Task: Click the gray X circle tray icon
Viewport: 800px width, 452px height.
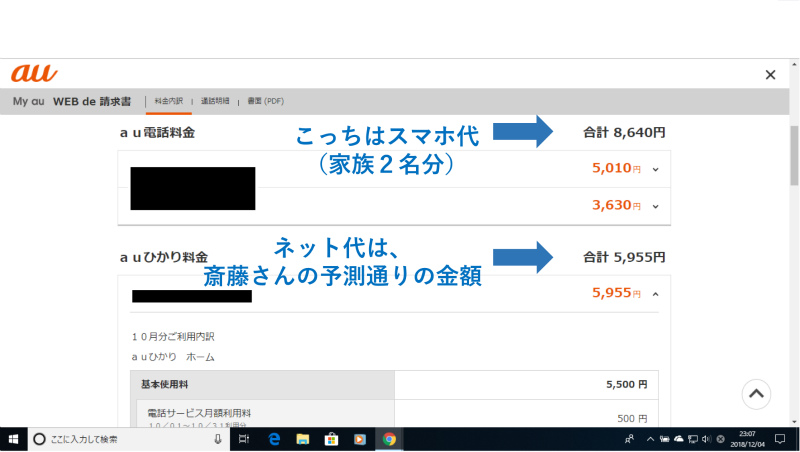Action: 720,439
